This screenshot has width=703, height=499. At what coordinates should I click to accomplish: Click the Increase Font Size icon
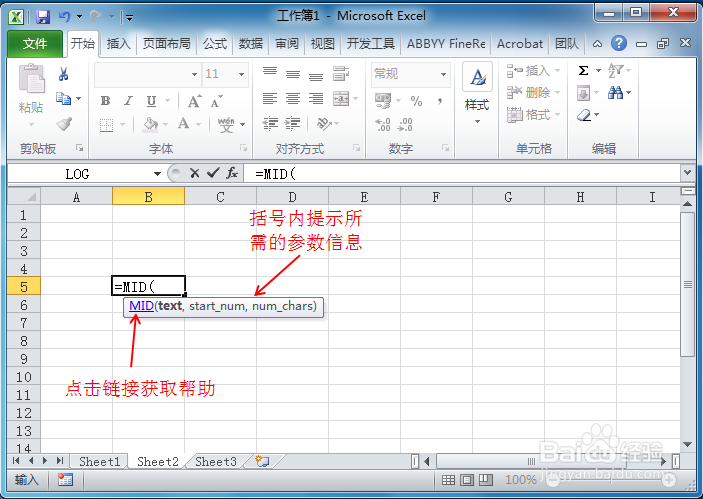click(x=194, y=101)
